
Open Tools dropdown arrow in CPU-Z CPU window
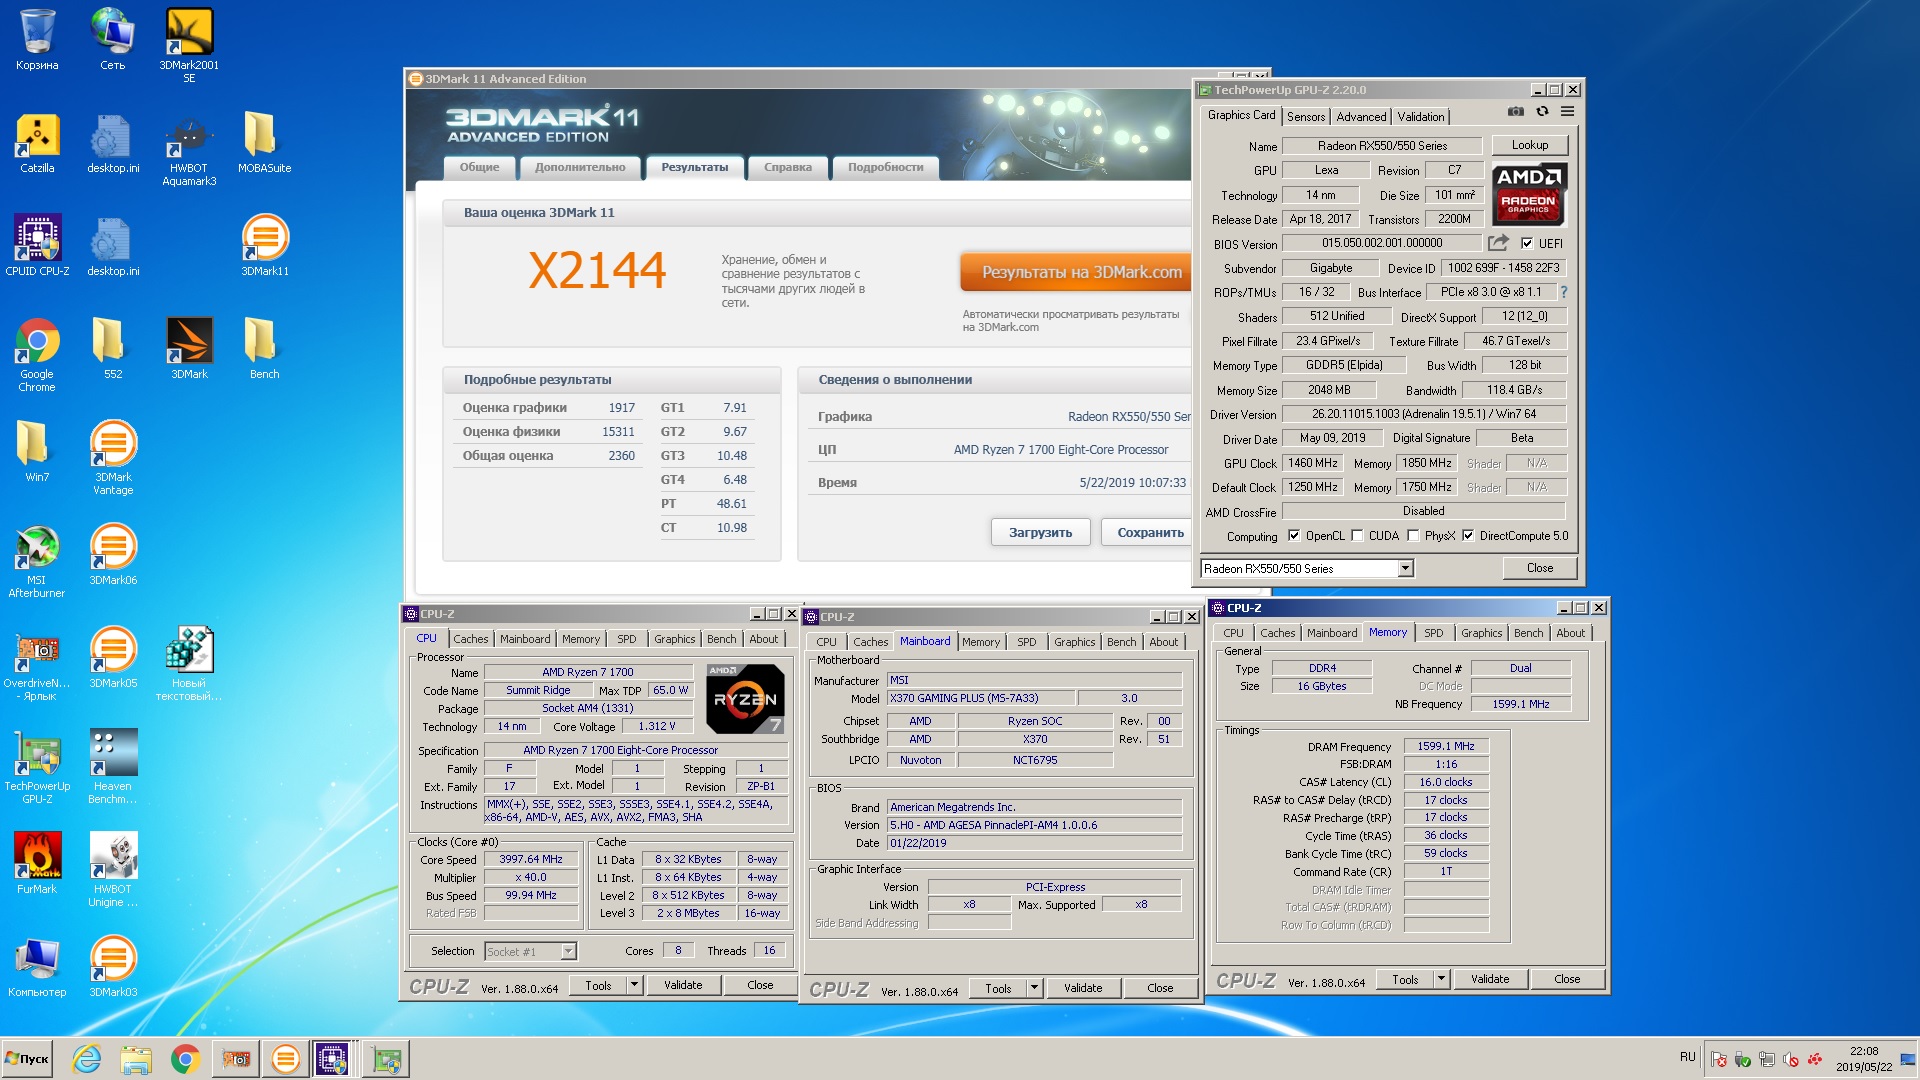(634, 985)
